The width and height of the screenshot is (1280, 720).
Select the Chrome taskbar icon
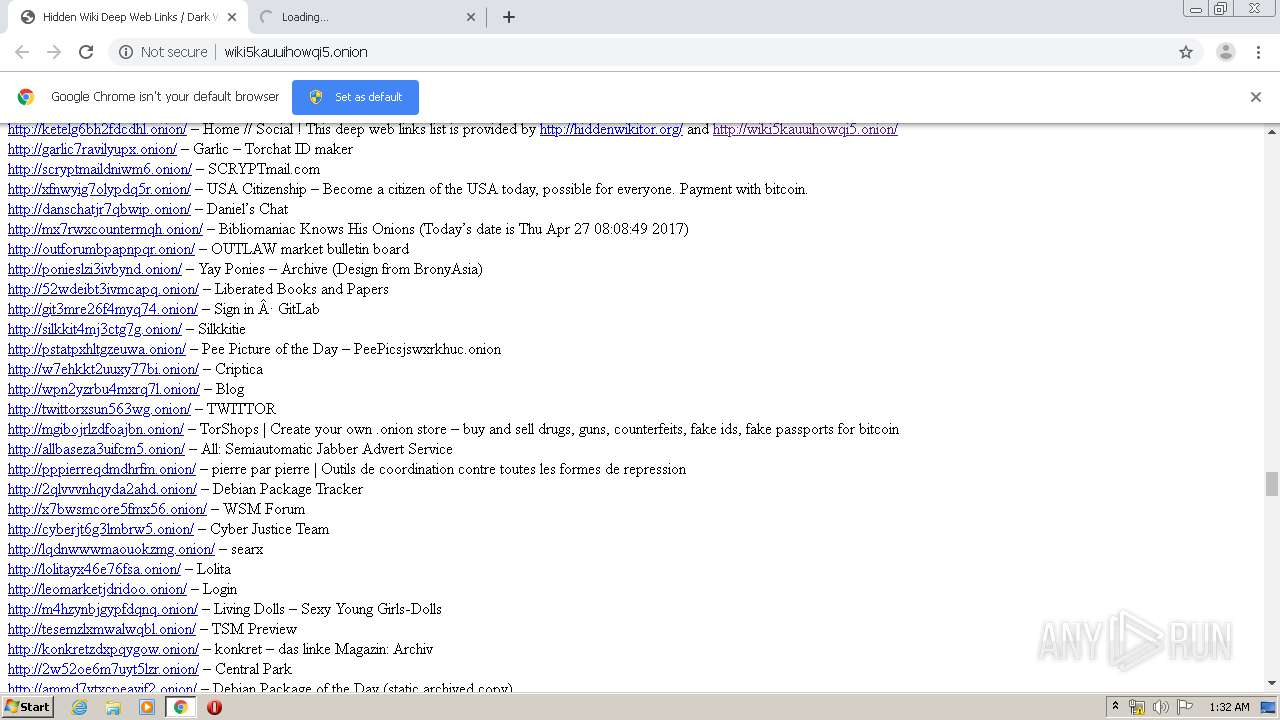click(180, 707)
